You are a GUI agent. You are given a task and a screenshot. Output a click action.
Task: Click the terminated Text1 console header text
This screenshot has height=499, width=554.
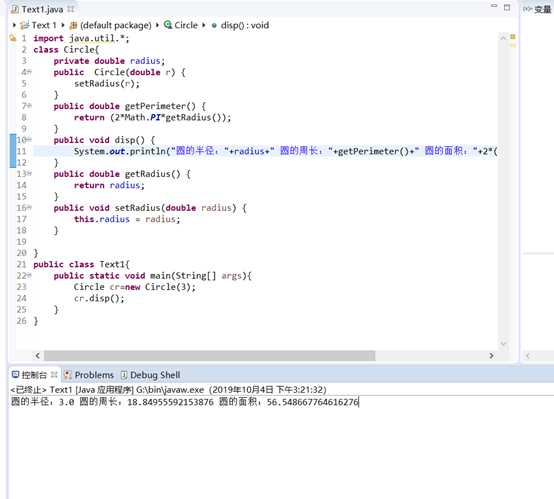pyautogui.click(x=168, y=389)
